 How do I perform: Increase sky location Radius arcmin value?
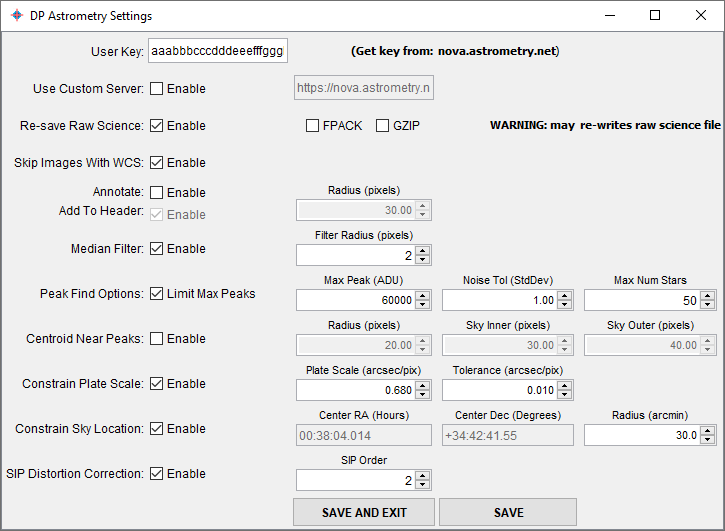[x=708, y=430]
